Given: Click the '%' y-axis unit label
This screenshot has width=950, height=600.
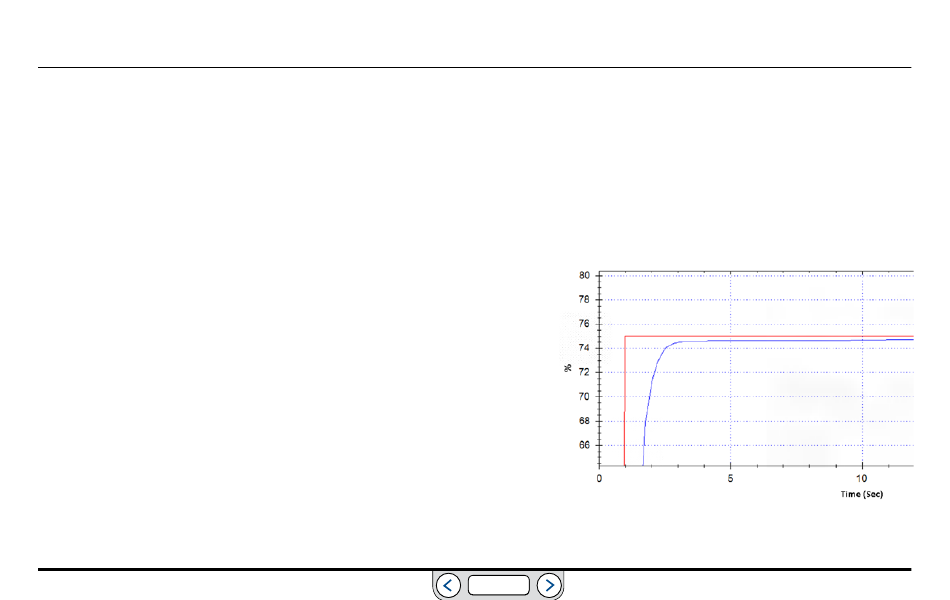Looking at the screenshot, I should tap(568, 368).
